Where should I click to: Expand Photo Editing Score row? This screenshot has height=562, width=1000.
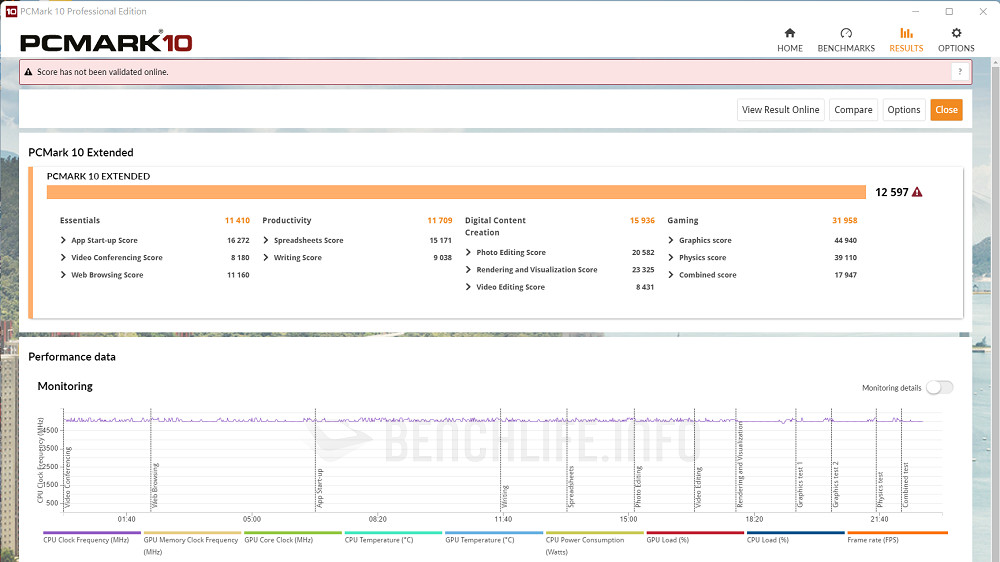click(469, 253)
